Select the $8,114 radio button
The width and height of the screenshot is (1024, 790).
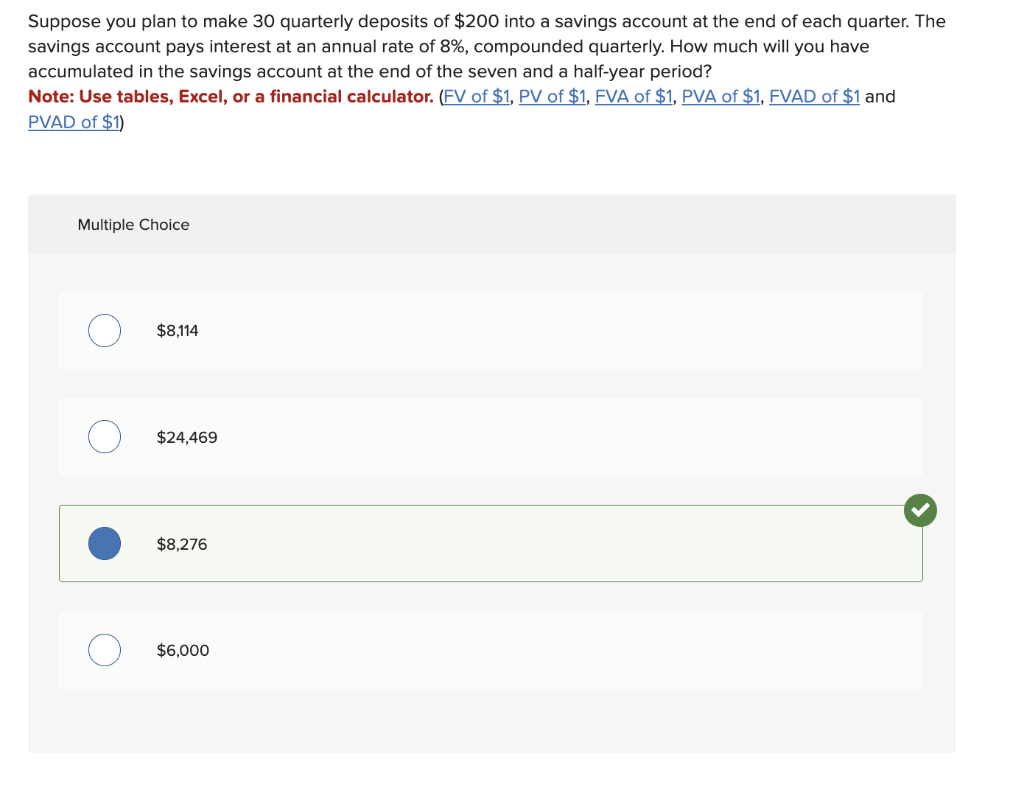tap(104, 330)
